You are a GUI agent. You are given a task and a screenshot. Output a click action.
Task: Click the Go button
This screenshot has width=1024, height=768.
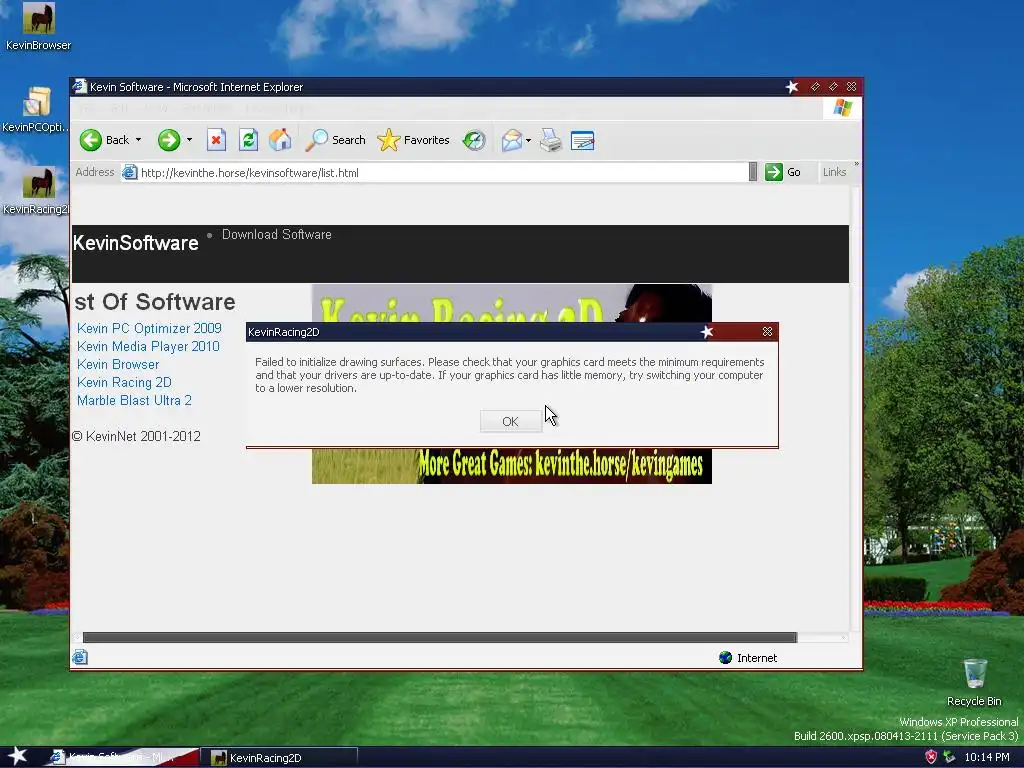point(783,172)
